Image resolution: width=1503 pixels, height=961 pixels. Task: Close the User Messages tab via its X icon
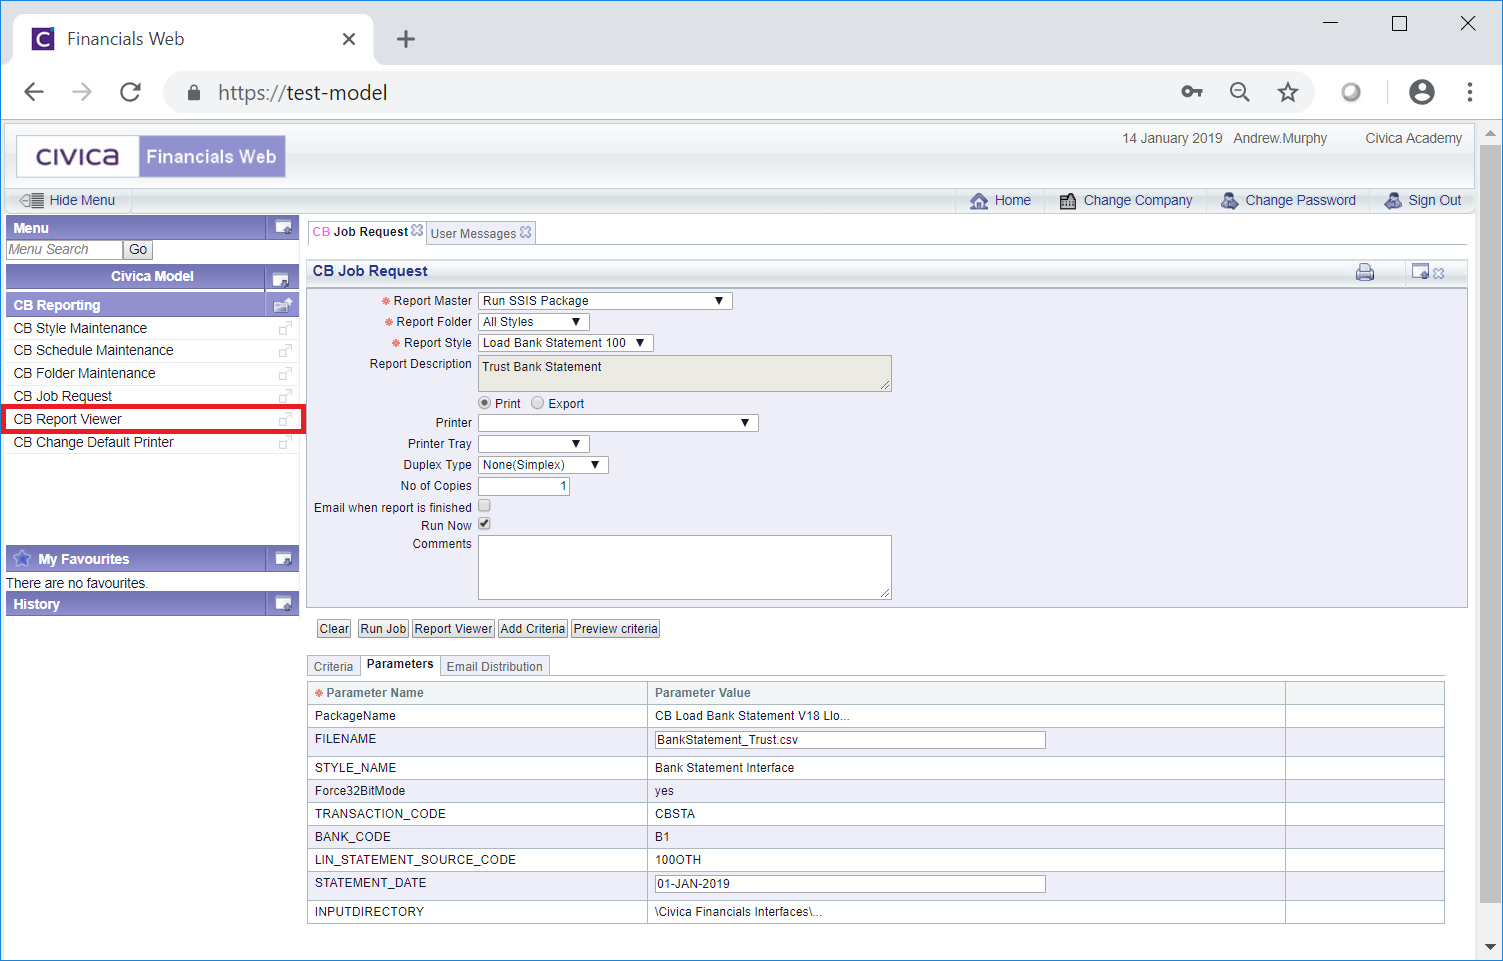tap(526, 232)
